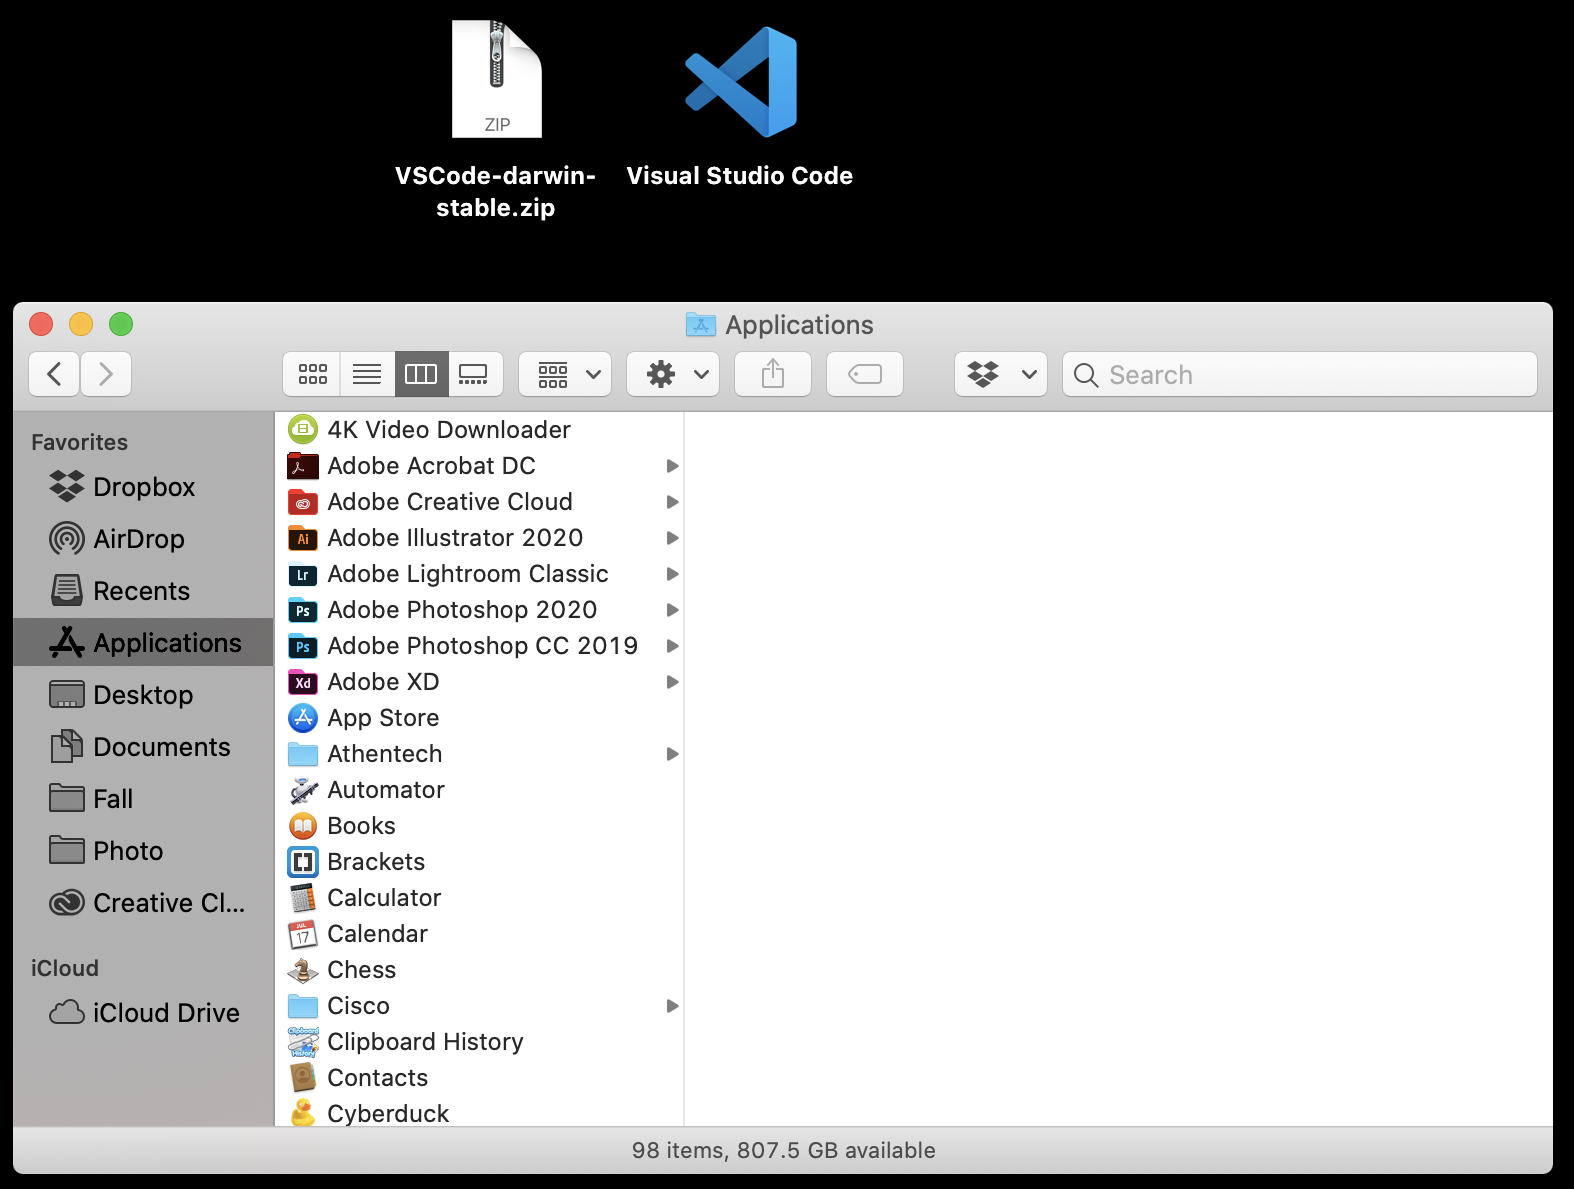
Task: Click the Edit Tags toolbar button
Action: point(865,374)
